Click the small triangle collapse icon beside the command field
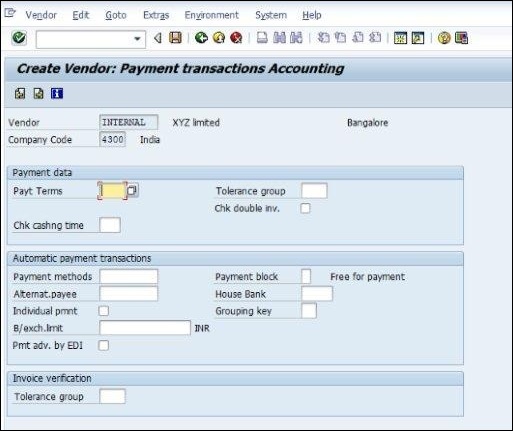 tap(158, 38)
